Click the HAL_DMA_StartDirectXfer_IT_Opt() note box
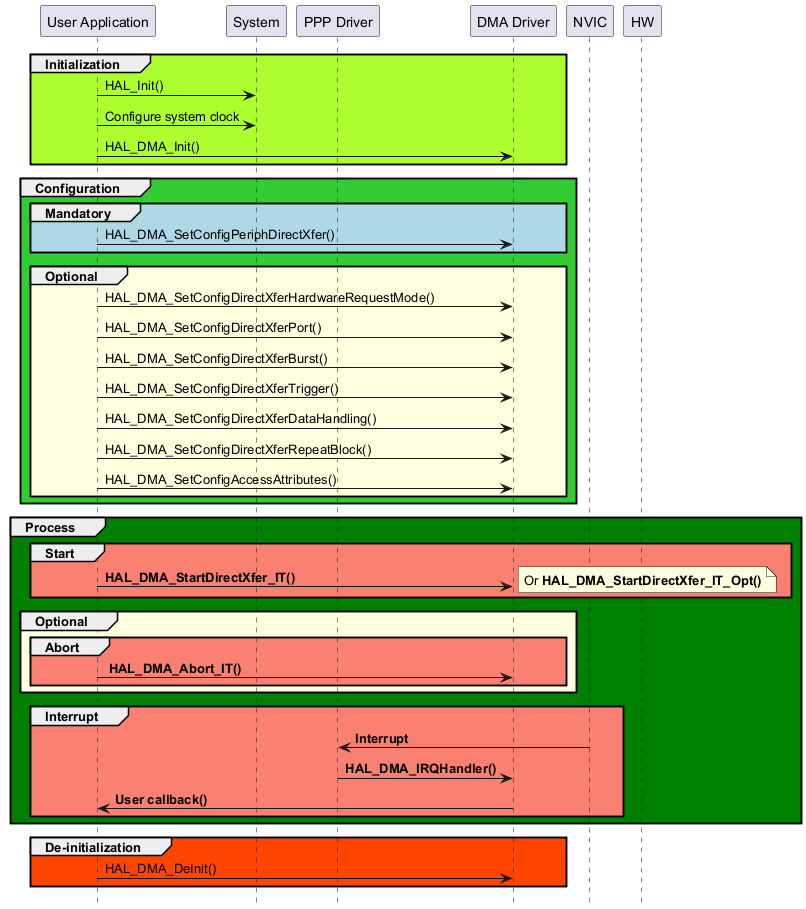 [647, 580]
